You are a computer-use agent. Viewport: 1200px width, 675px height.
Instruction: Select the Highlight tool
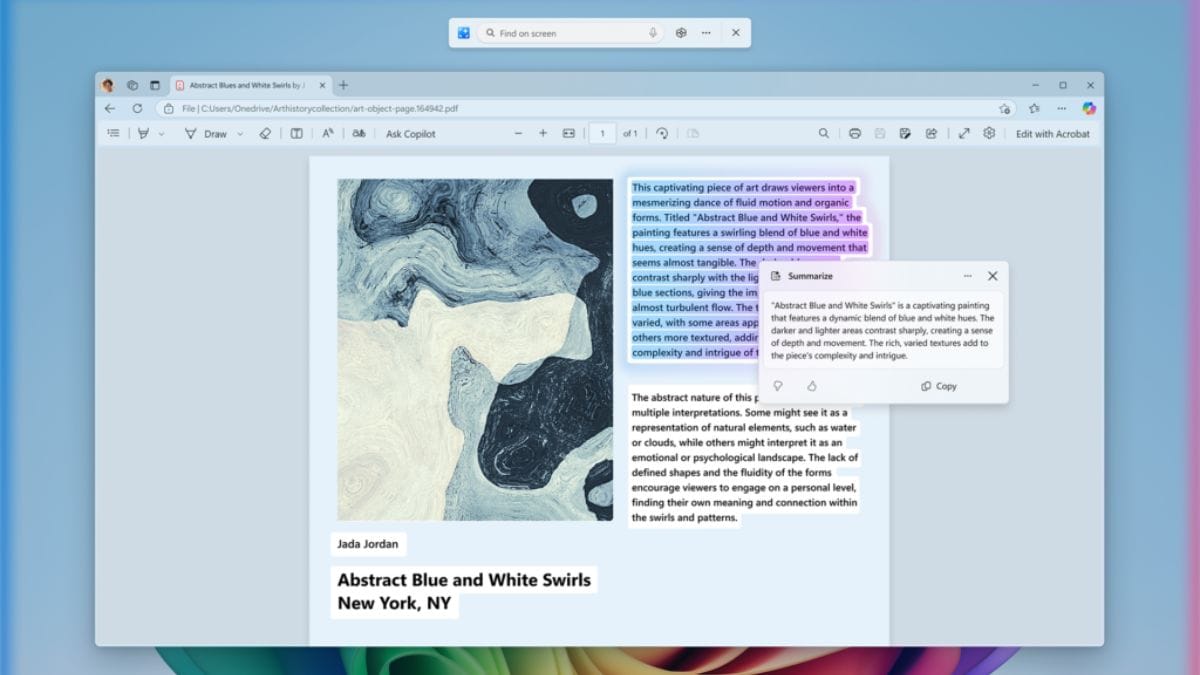click(144, 133)
